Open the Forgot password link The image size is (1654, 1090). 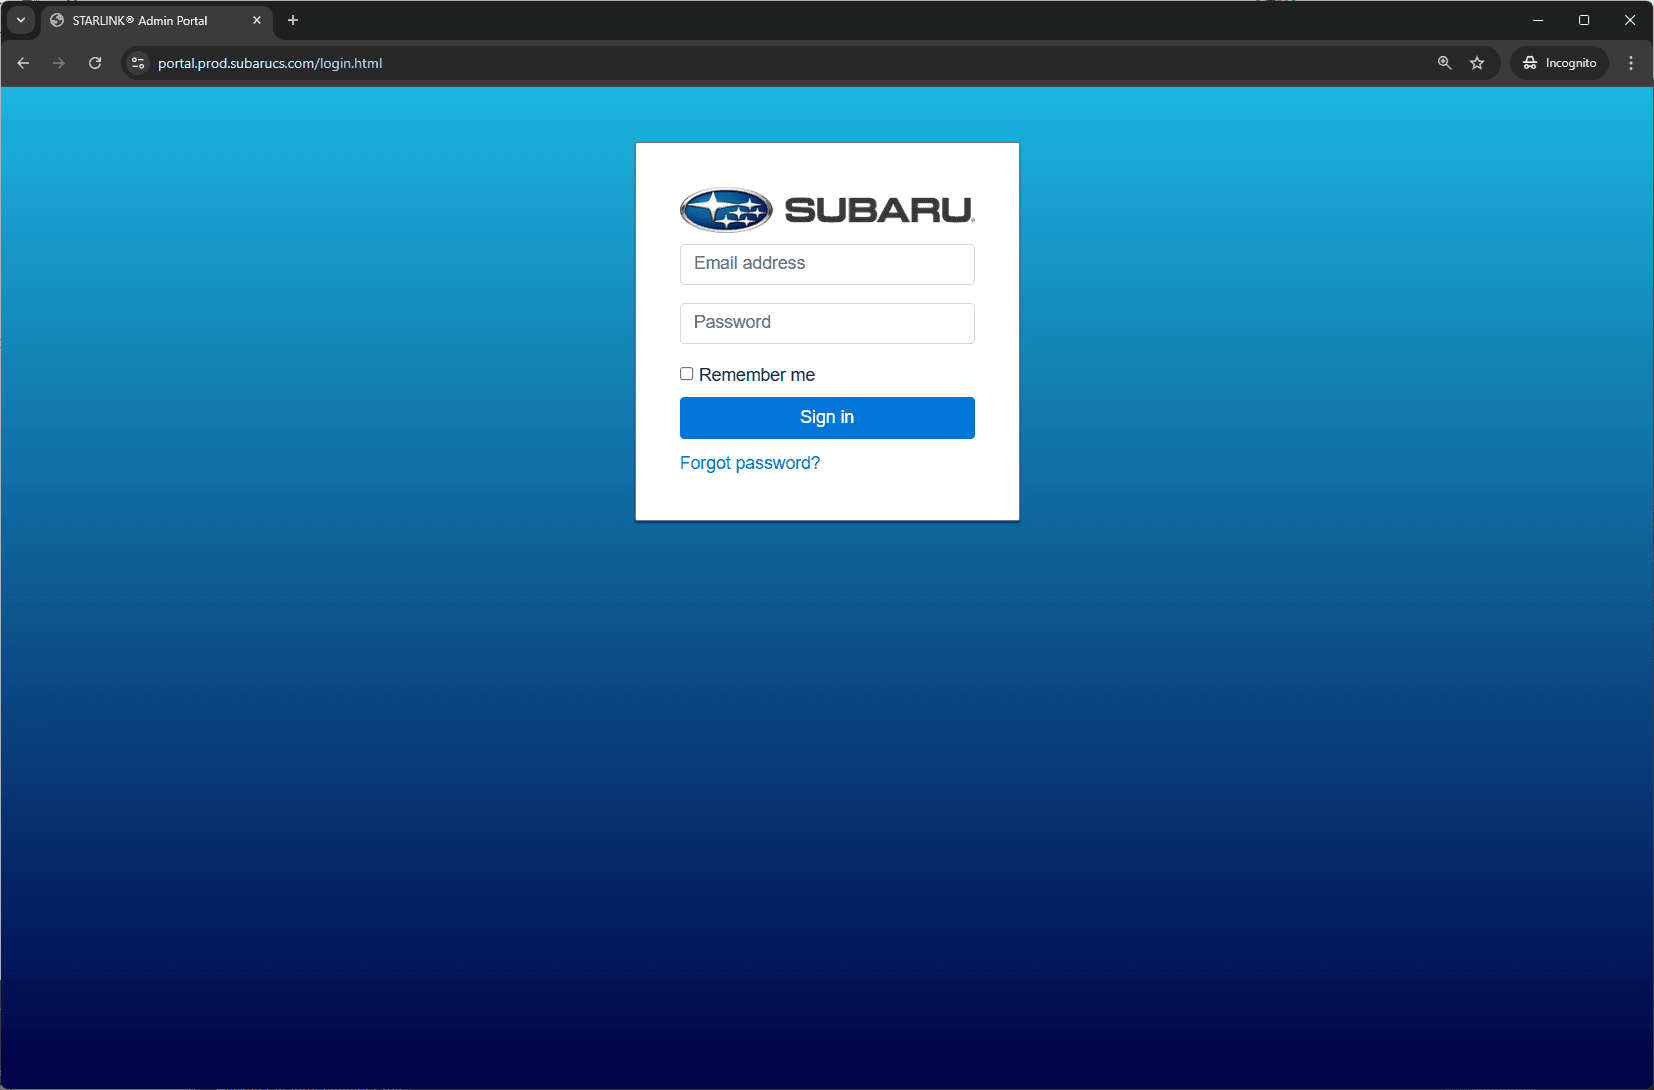[x=749, y=462]
